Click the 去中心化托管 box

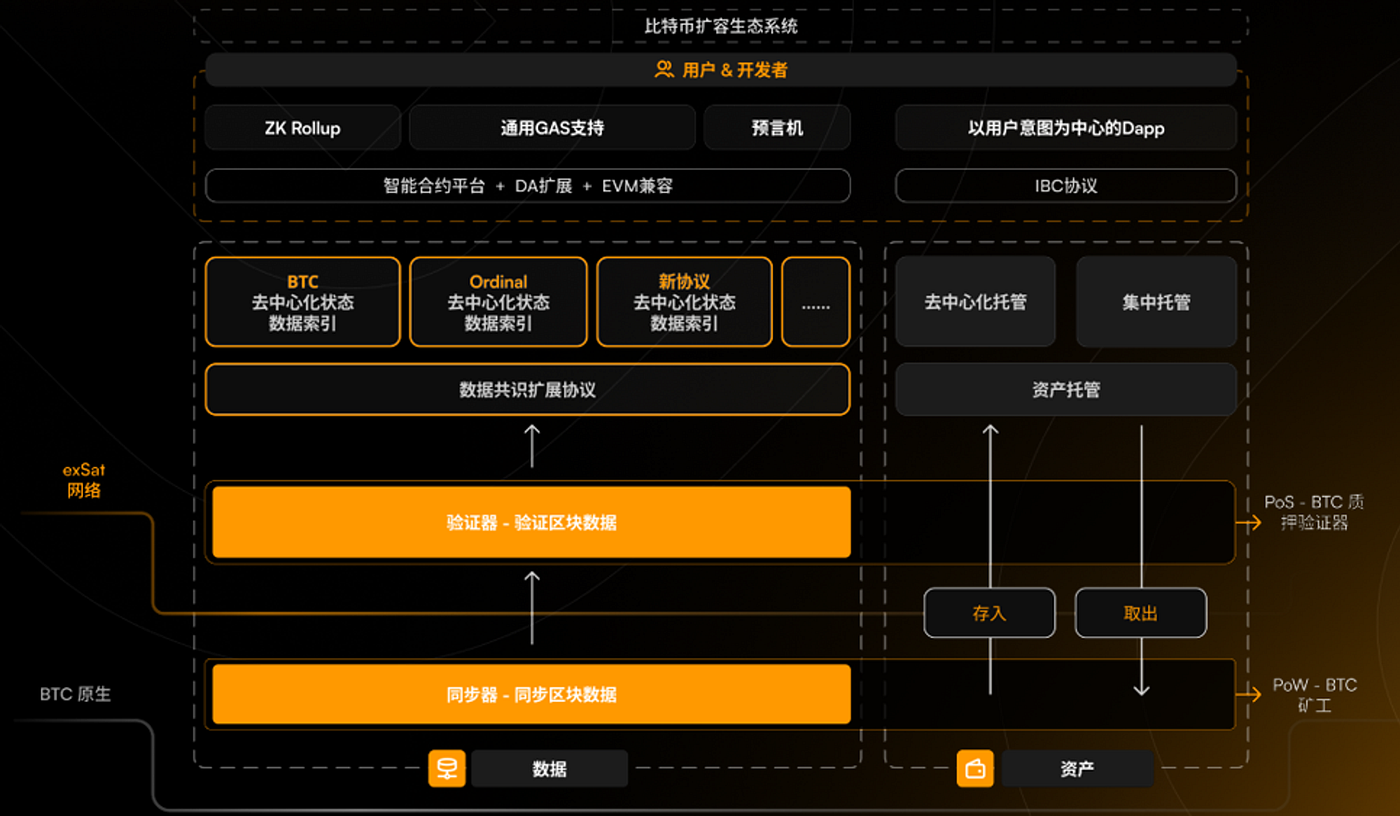coord(975,302)
